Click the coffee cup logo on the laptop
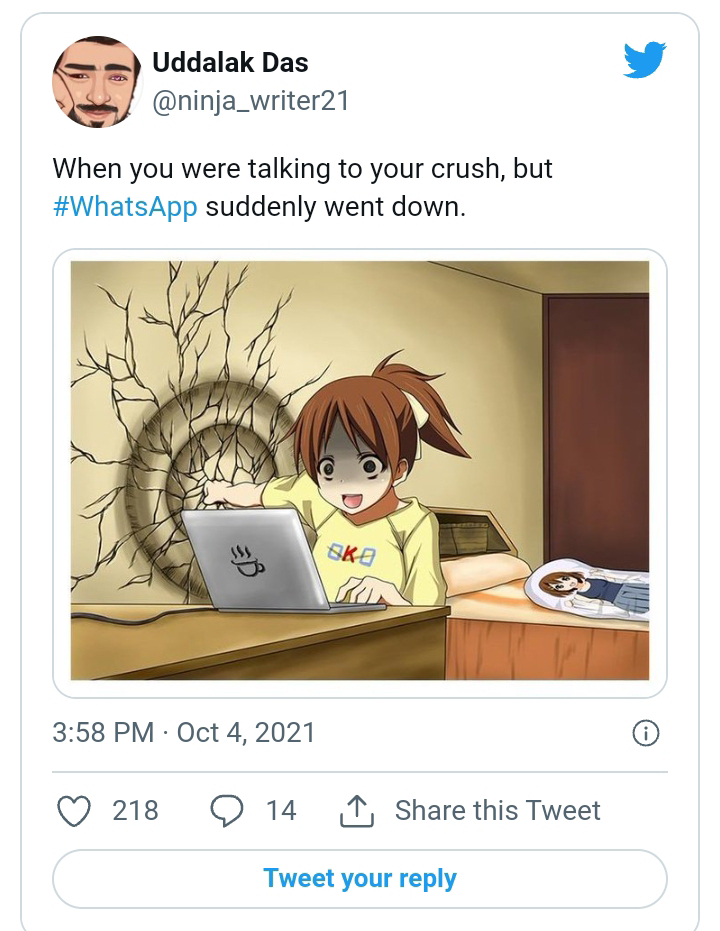 coord(246,559)
